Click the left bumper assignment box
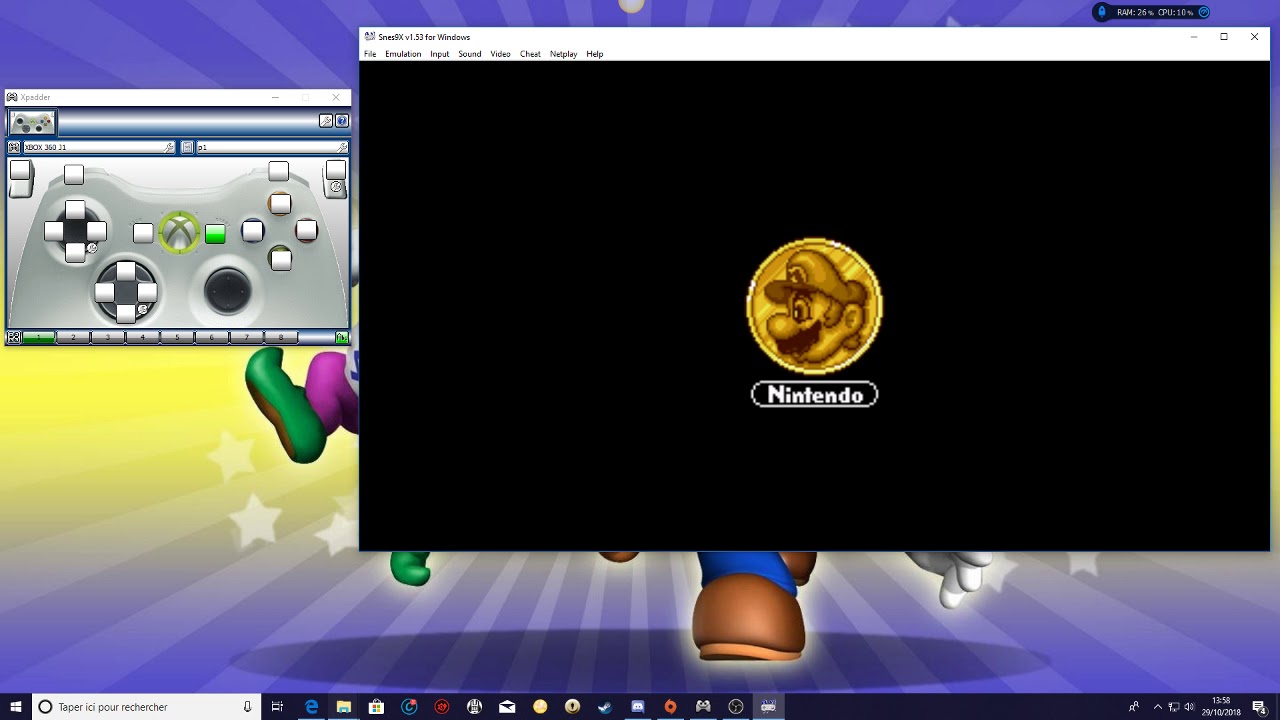 74,175
